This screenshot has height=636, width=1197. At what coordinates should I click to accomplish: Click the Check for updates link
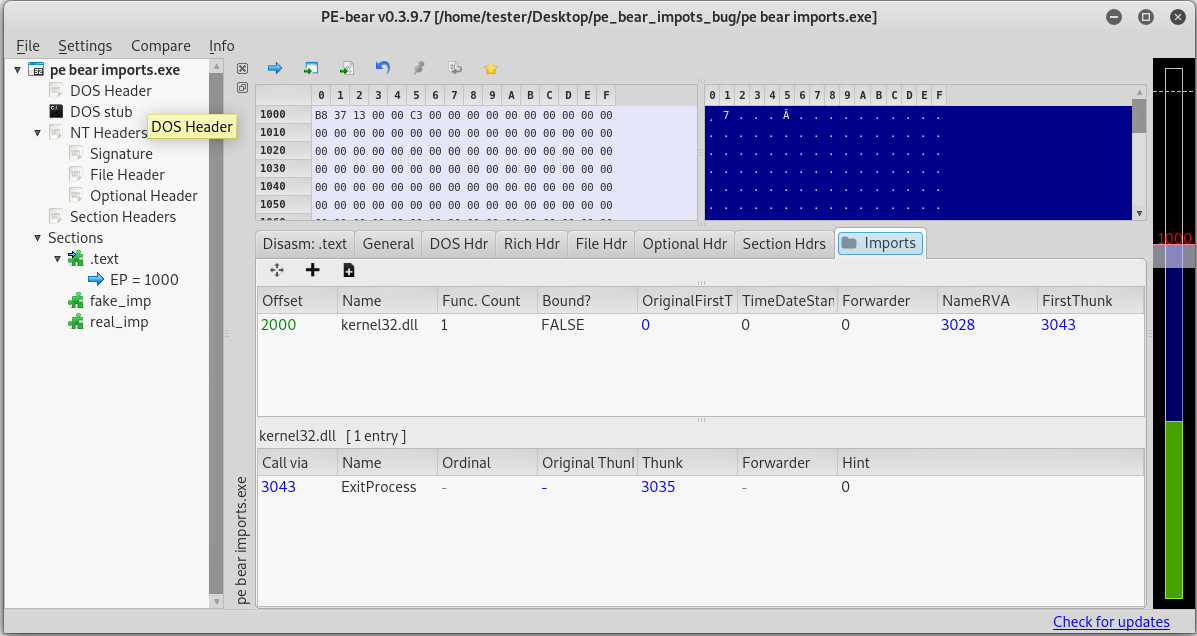pyautogui.click(x=1111, y=622)
